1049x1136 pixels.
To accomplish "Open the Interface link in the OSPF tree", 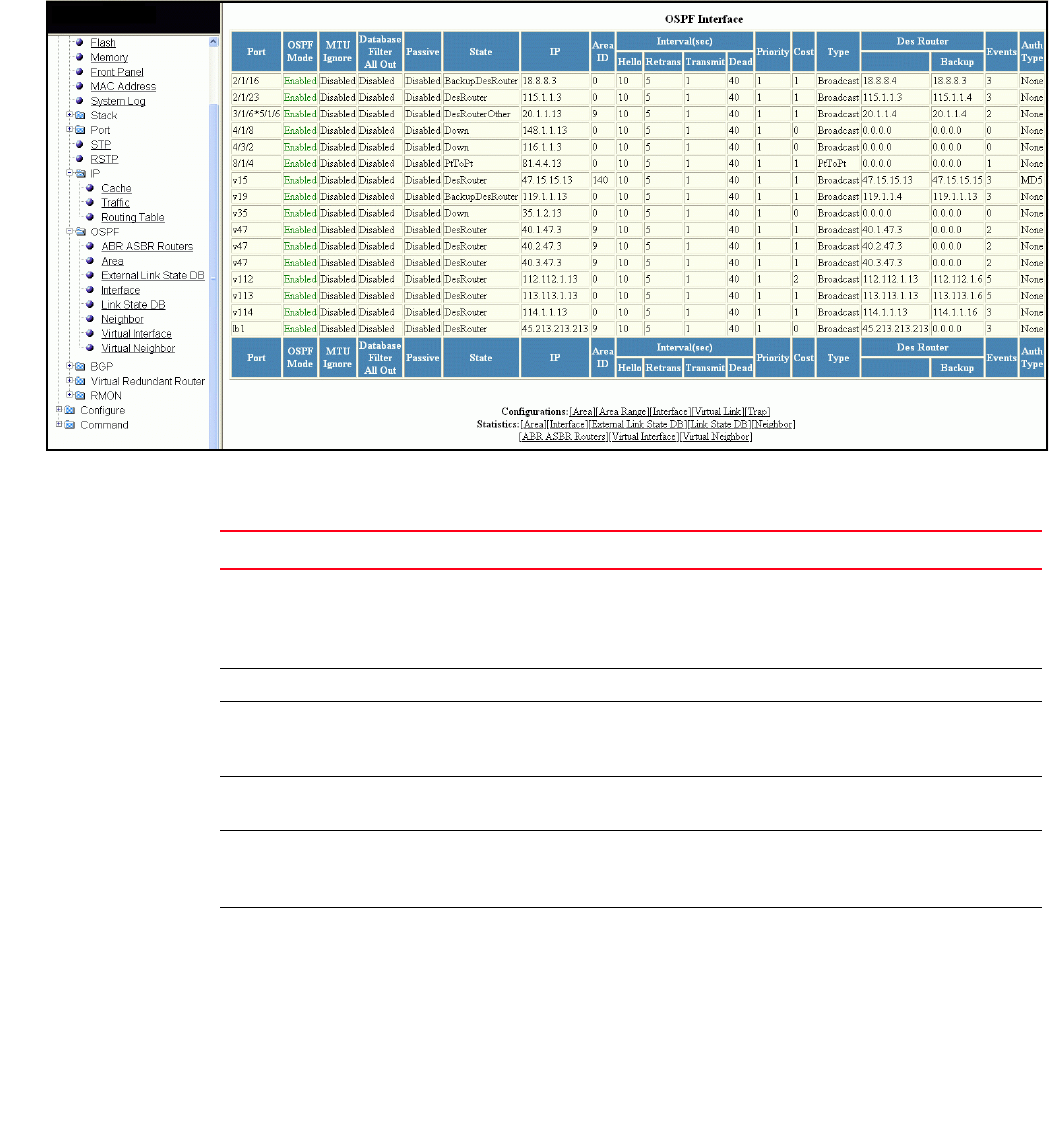I will (120, 290).
